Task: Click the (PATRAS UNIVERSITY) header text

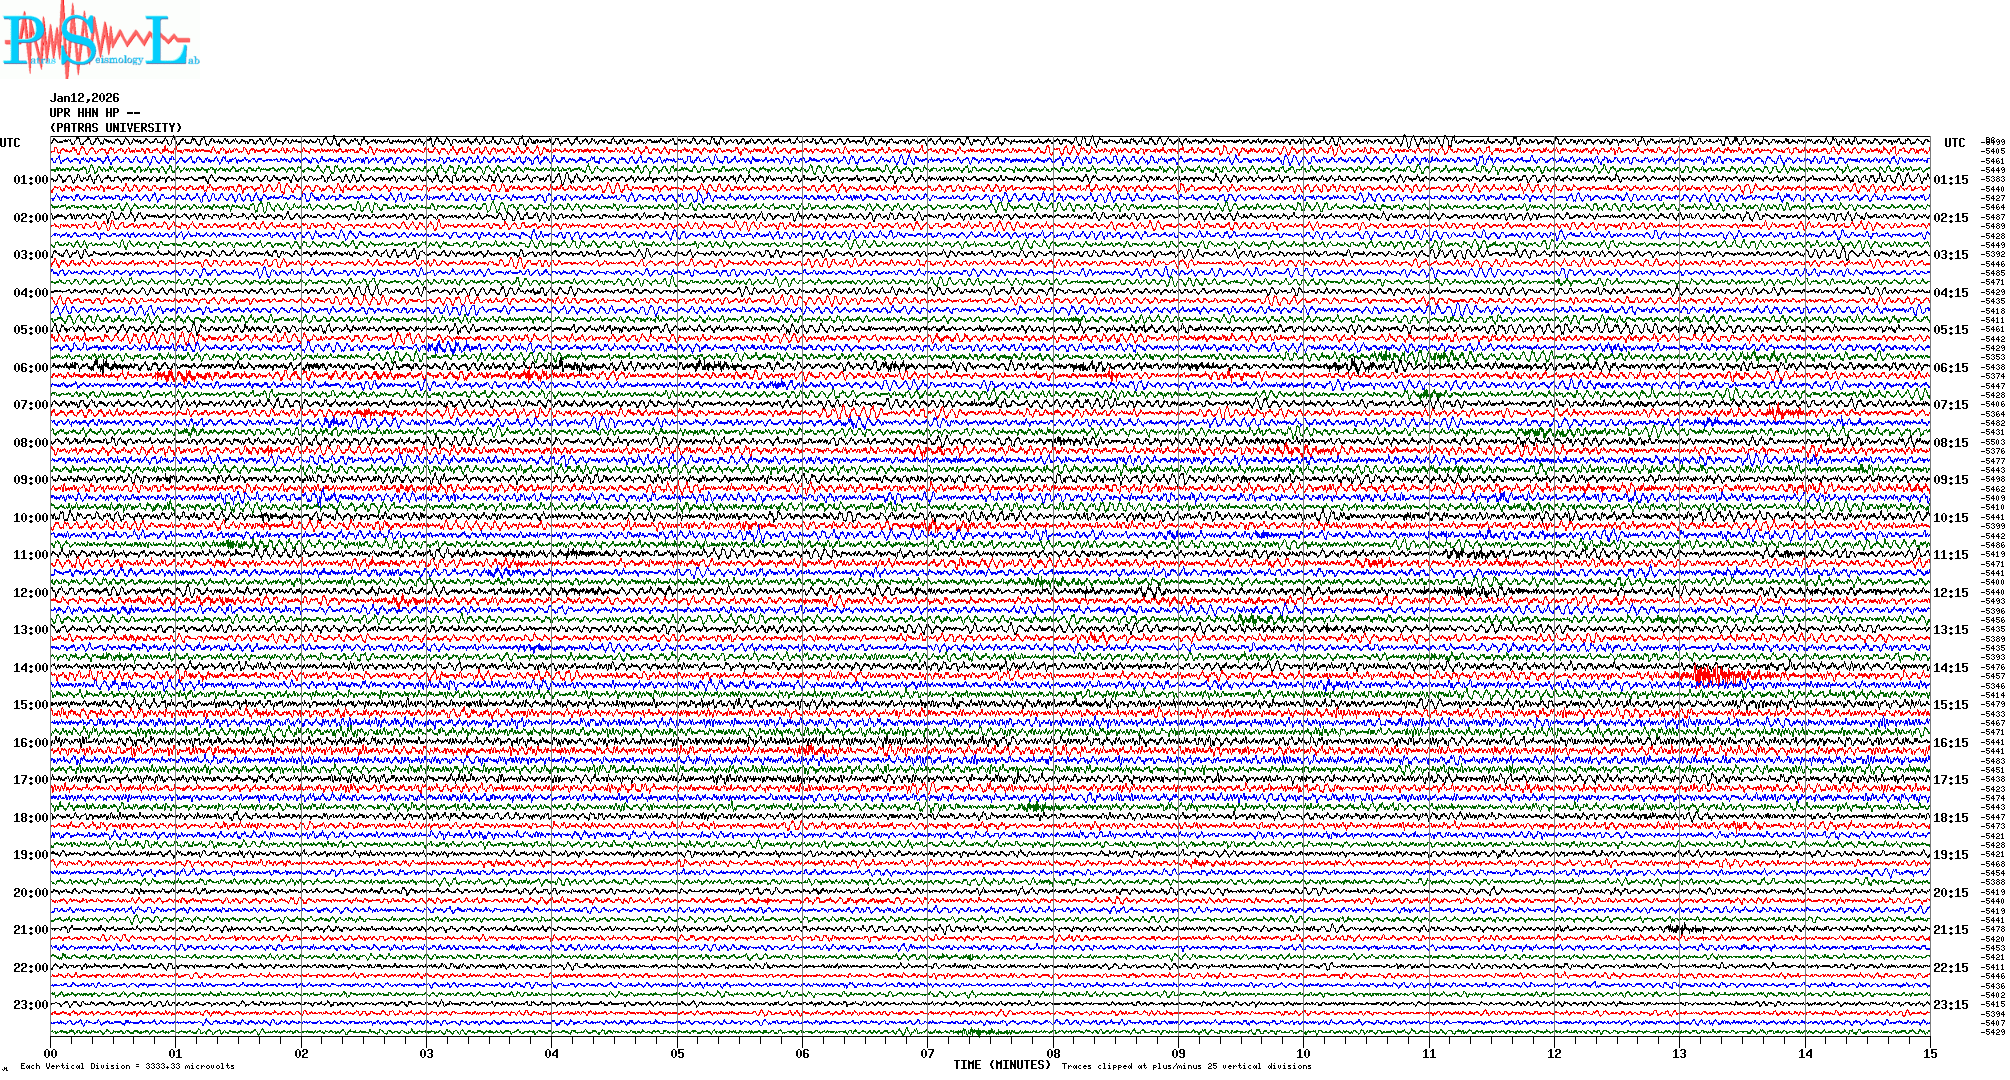Action: pyautogui.click(x=116, y=128)
